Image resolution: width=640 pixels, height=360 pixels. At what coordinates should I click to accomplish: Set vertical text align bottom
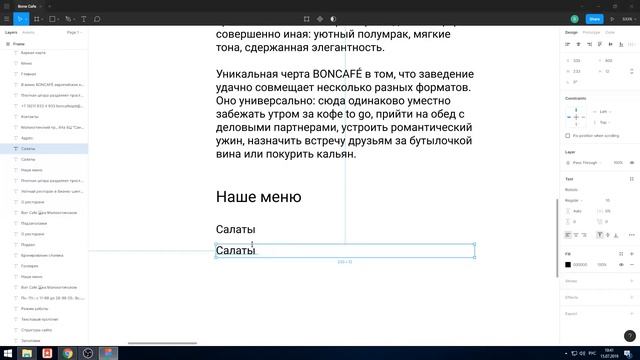click(x=616, y=235)
